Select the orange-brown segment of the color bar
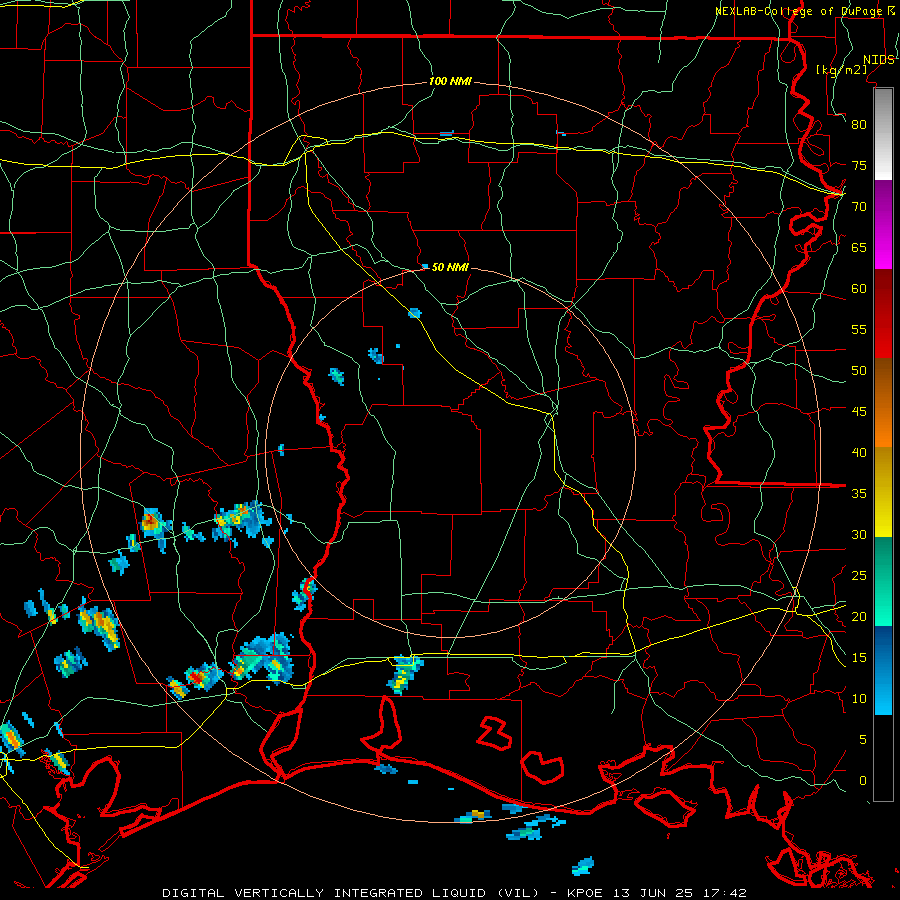Viewport: 900px width, 900px height. click(x=883, y=403)
